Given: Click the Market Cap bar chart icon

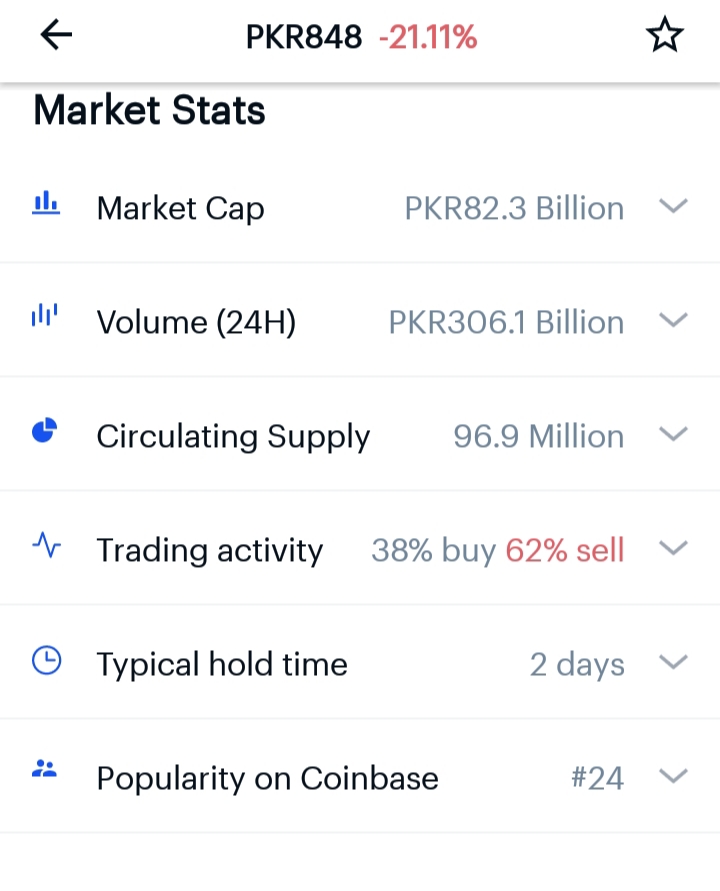Looking at the screenshot, I should pyautogui.click(x=46, y=205).
